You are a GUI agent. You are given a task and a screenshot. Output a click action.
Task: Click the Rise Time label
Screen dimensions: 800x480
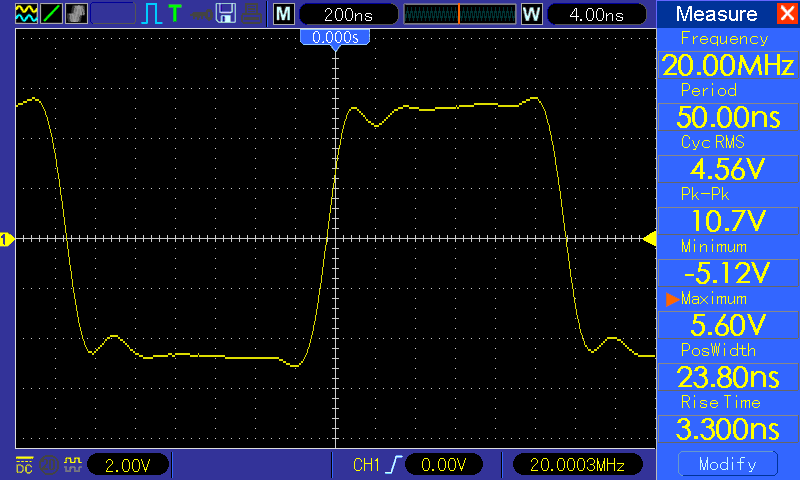[x=720, y=402]
